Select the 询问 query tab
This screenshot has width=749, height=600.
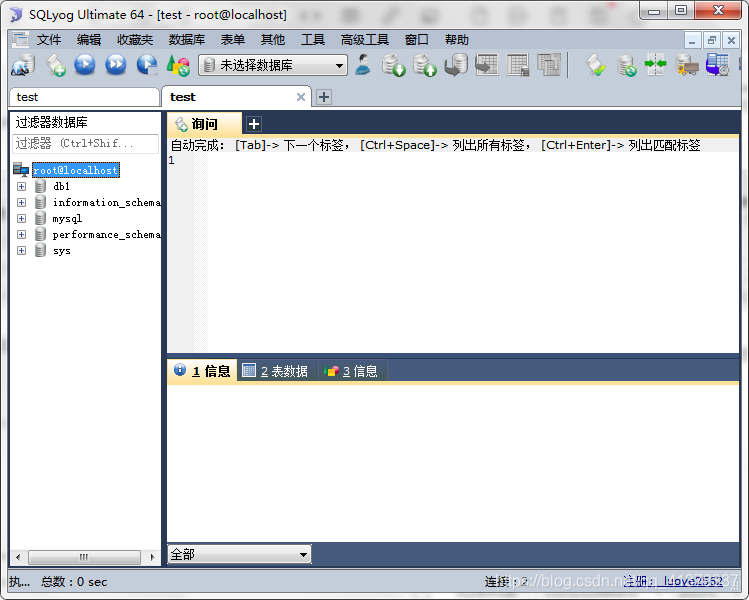(204, 124)
